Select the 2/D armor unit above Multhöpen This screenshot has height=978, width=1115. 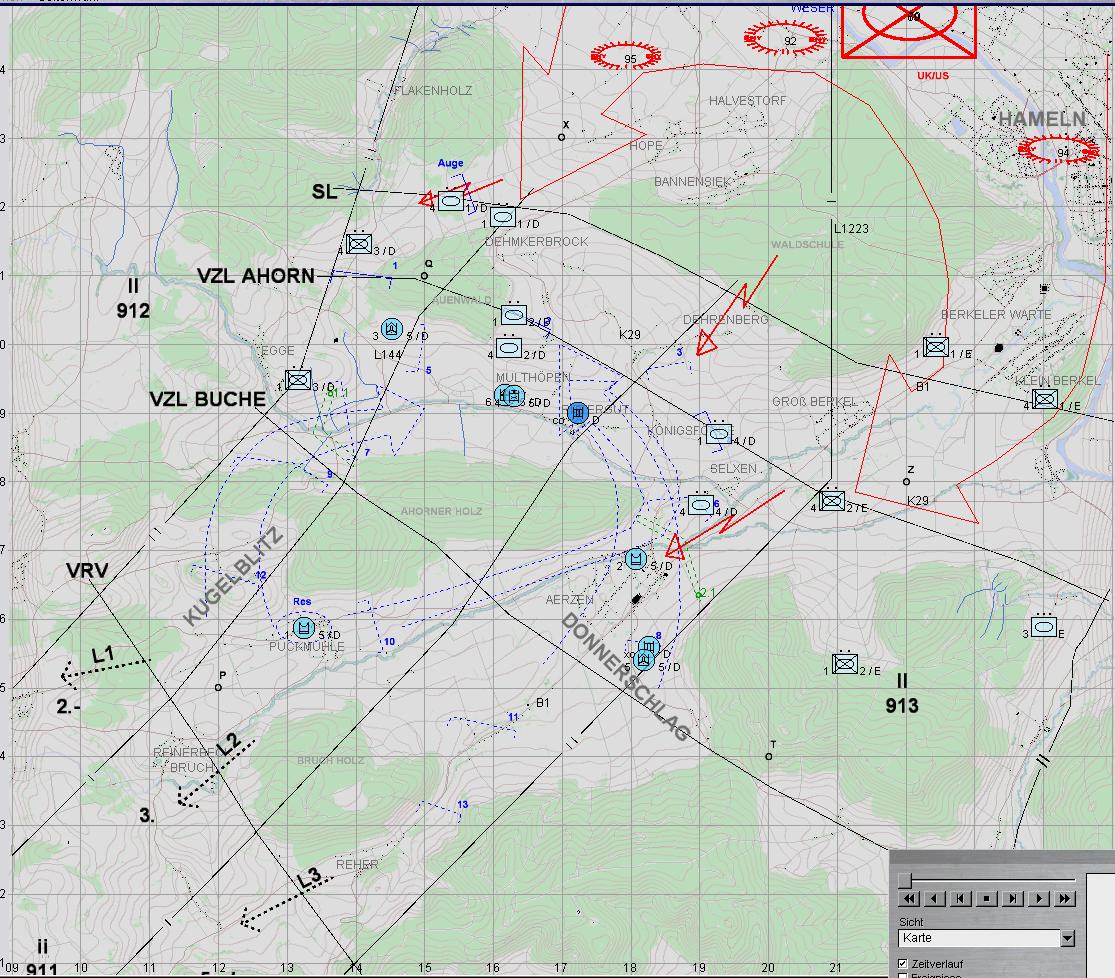[508, 348]
